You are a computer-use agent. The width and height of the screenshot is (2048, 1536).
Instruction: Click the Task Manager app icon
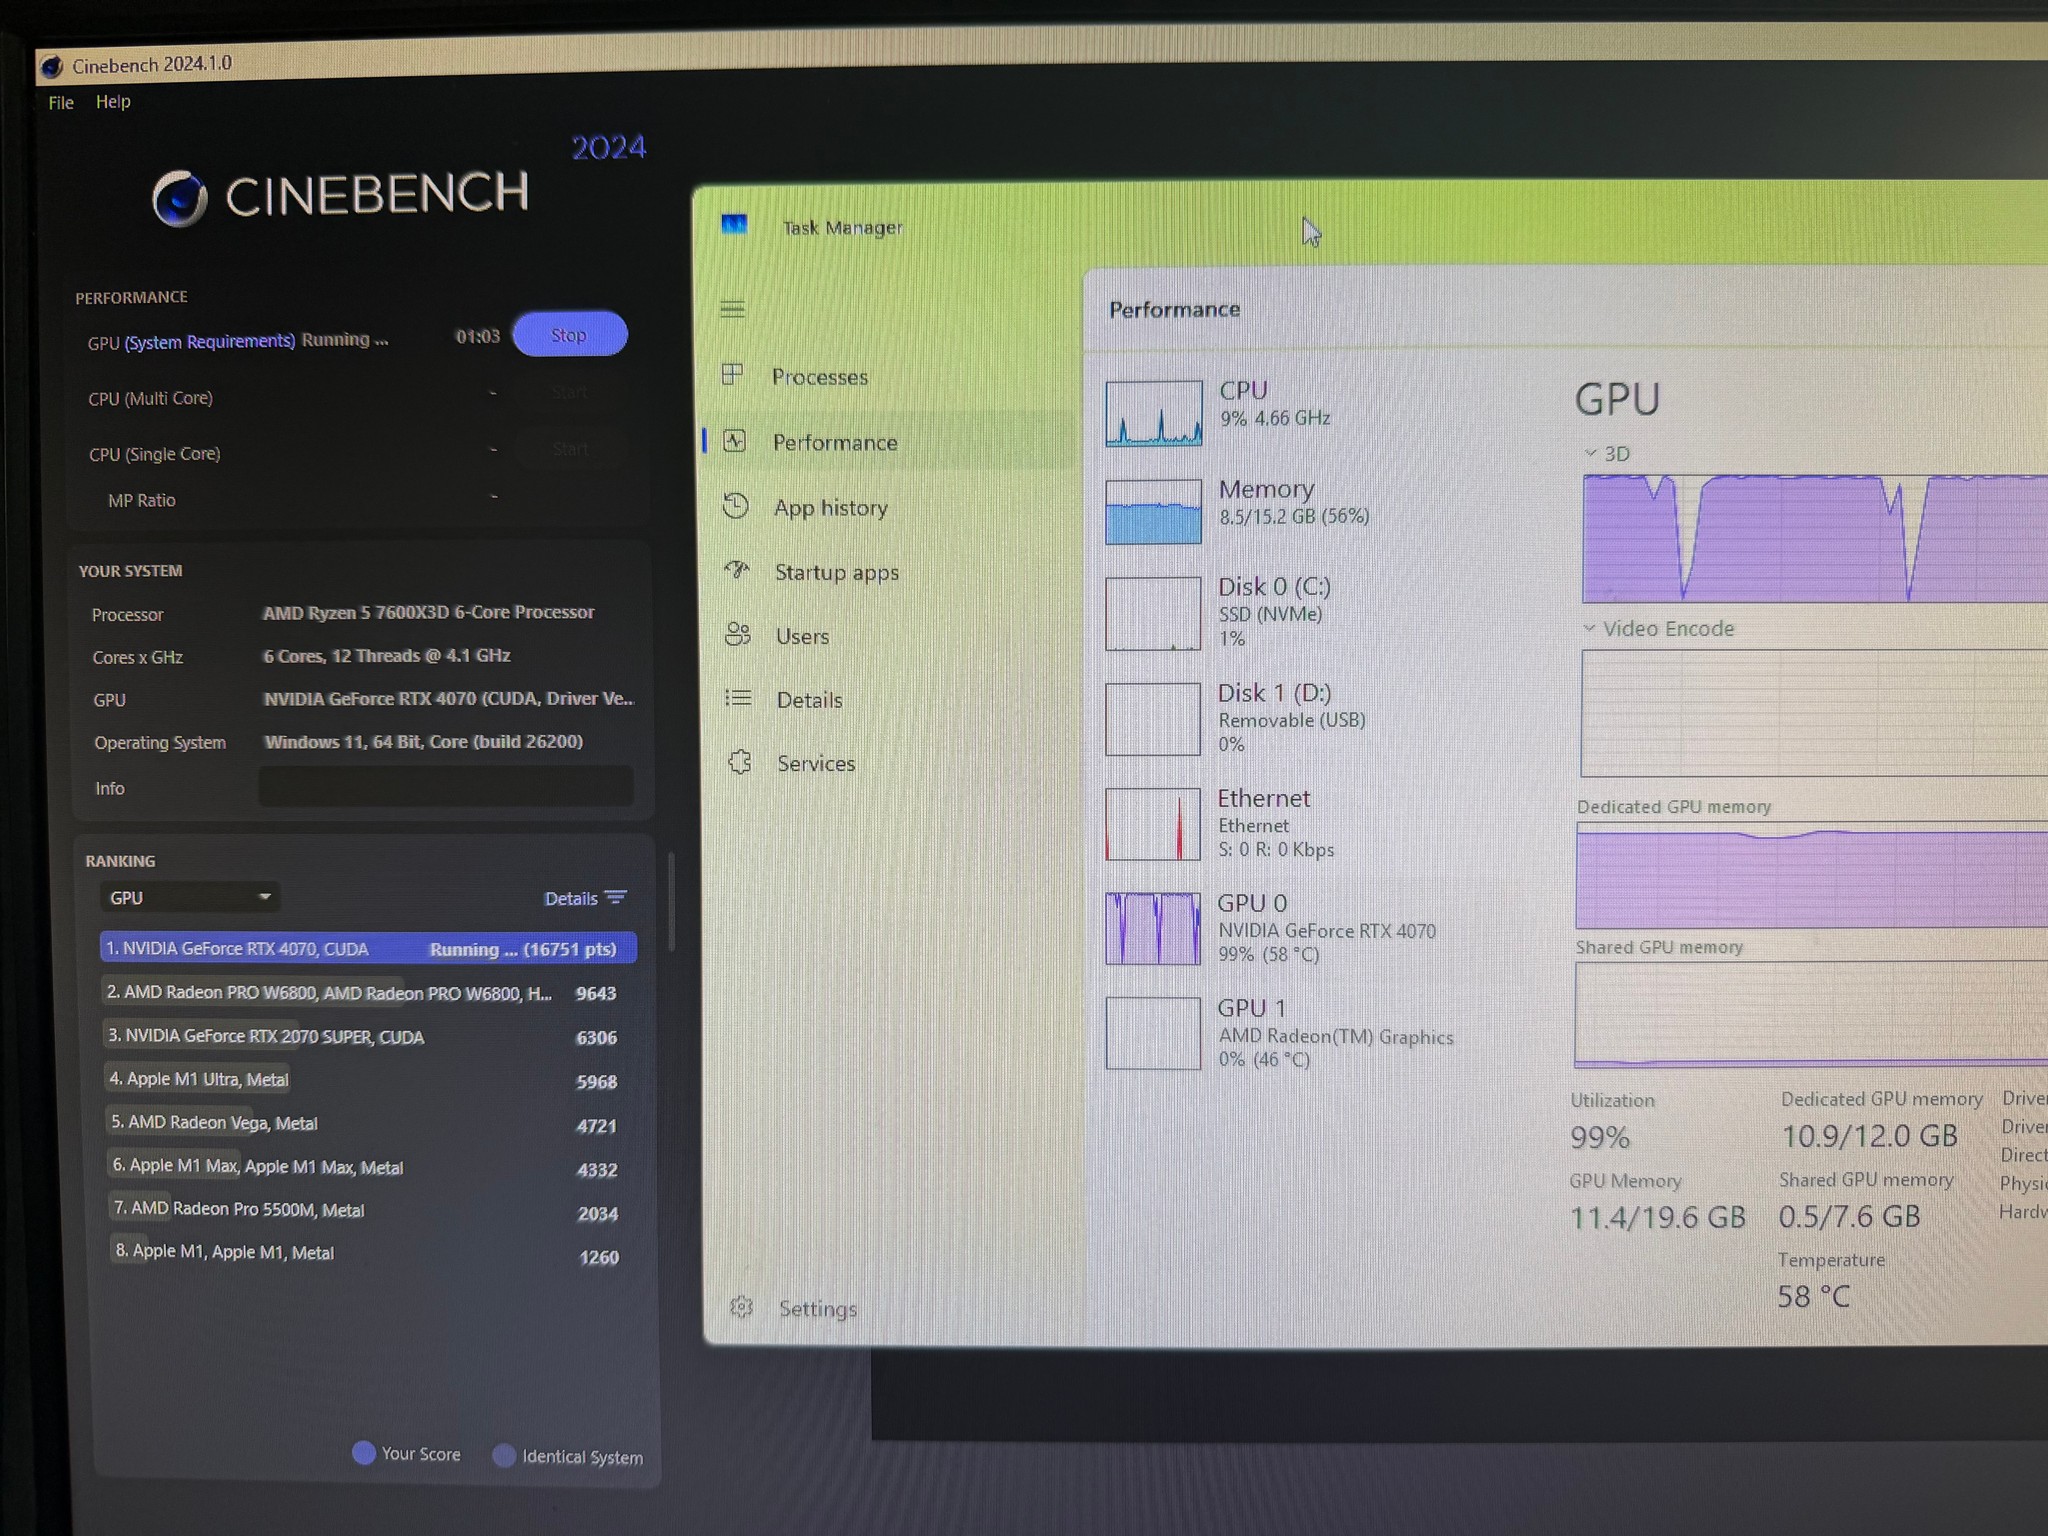pyautogui.click(x=734, y=224)
